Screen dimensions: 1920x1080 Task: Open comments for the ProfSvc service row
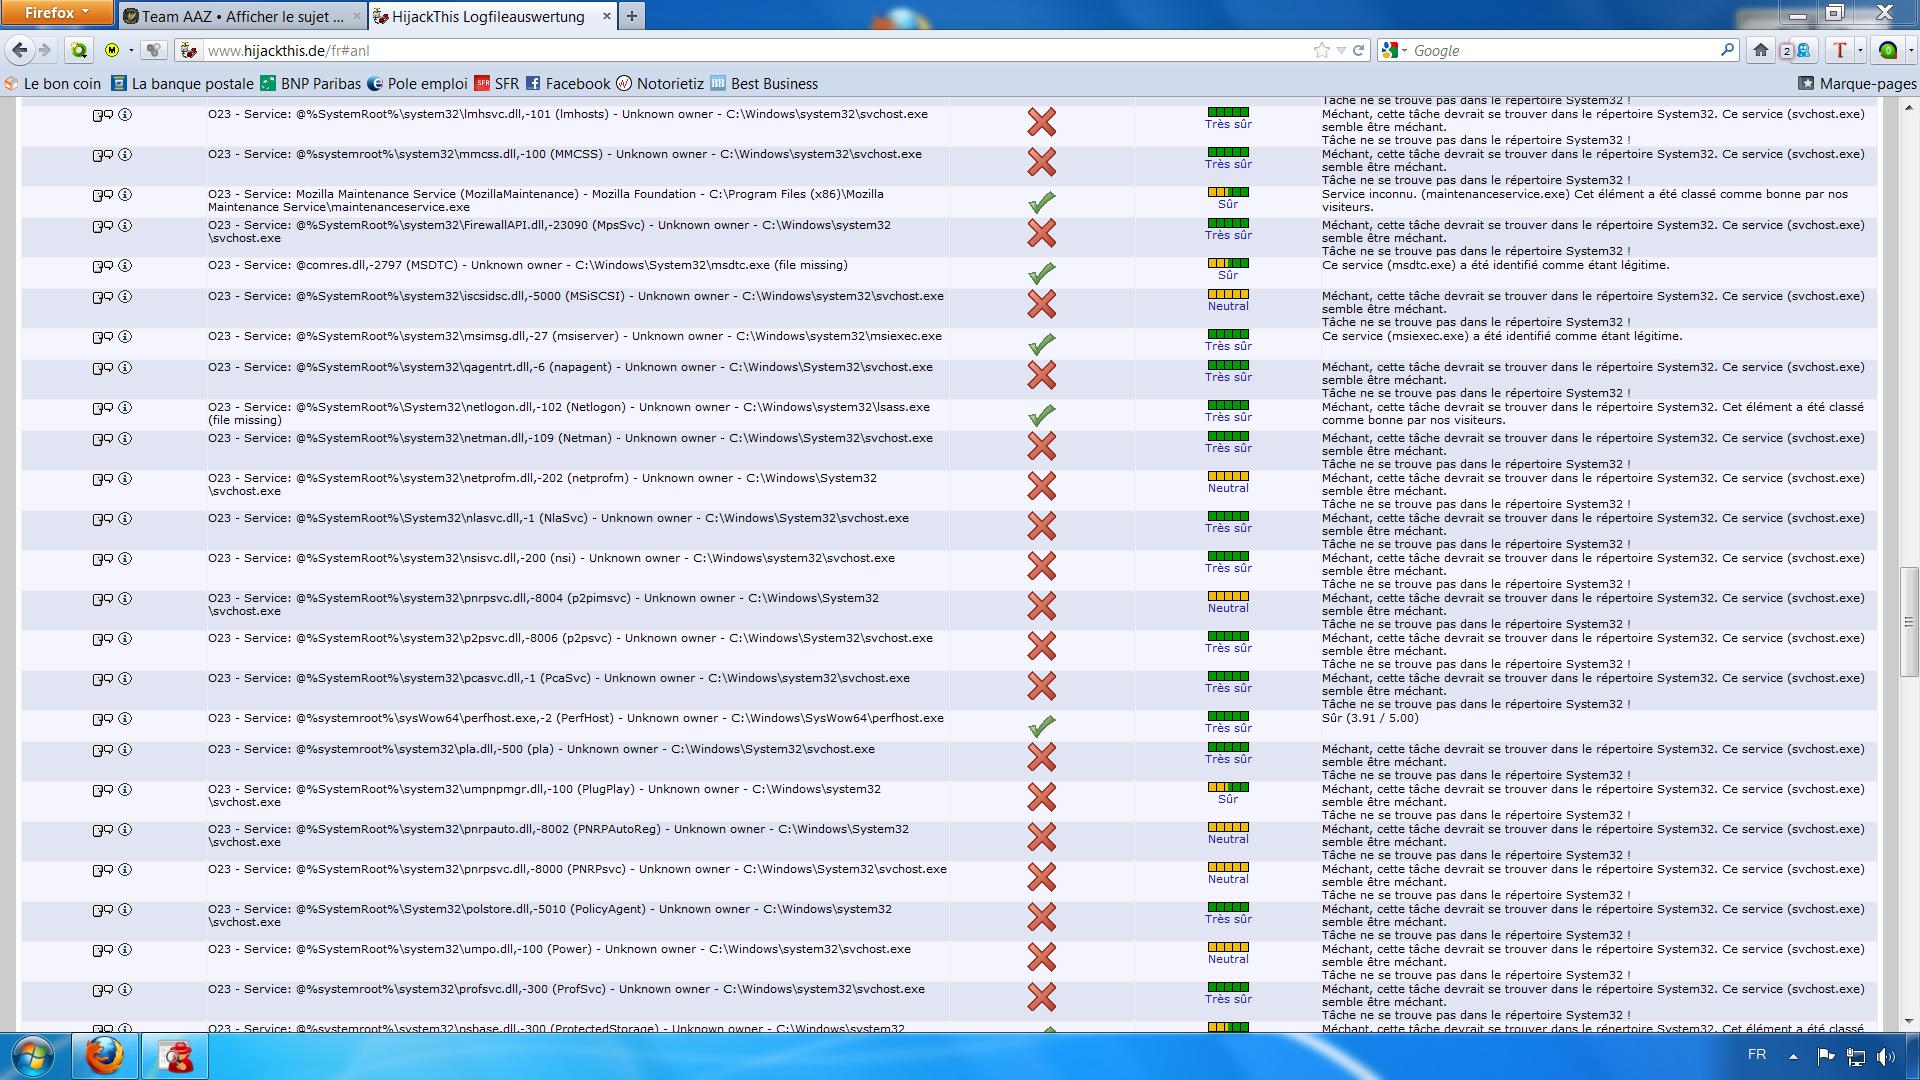tap(103, 990)
